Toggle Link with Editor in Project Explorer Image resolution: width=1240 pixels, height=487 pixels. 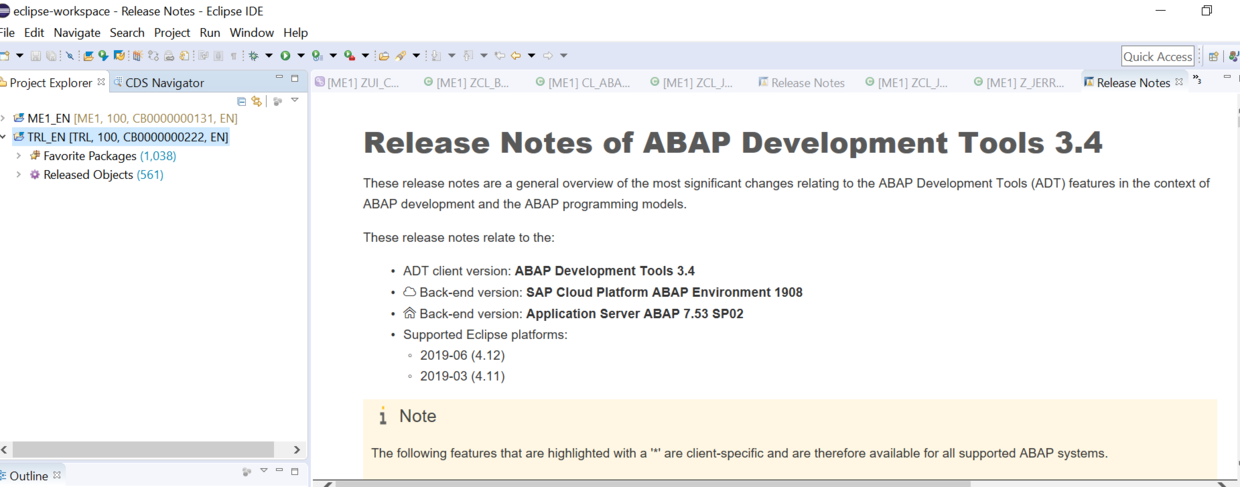[257, 101]
